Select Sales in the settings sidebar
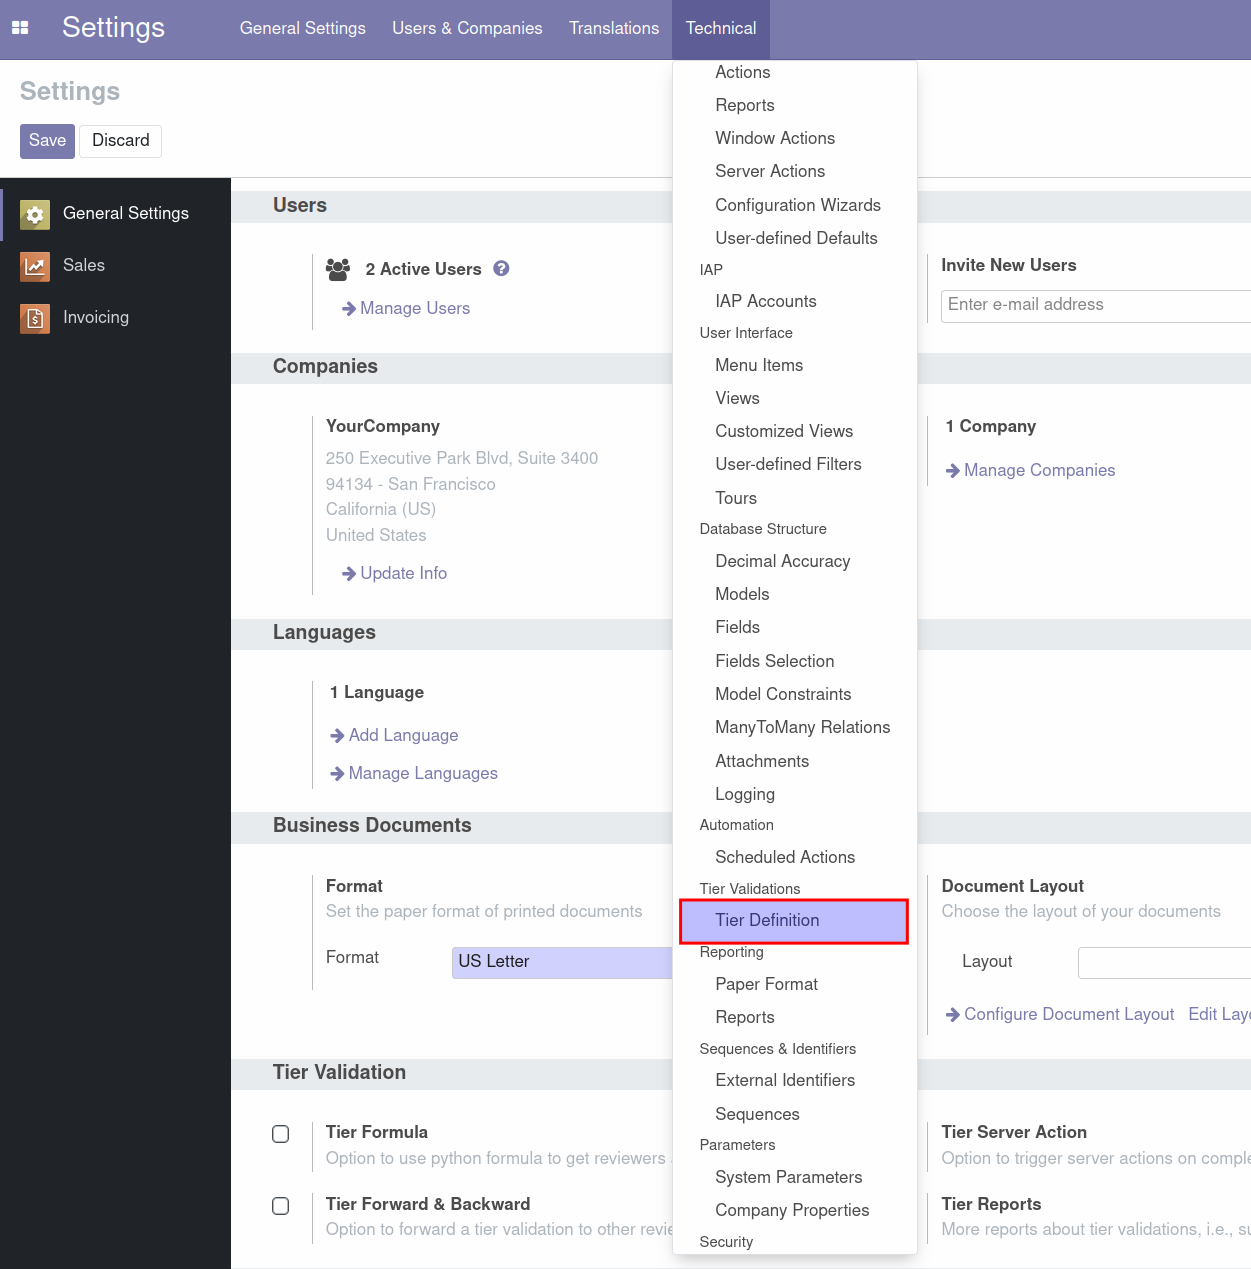The height and width of the screenshot is (1269, 1251). point(84,266)
